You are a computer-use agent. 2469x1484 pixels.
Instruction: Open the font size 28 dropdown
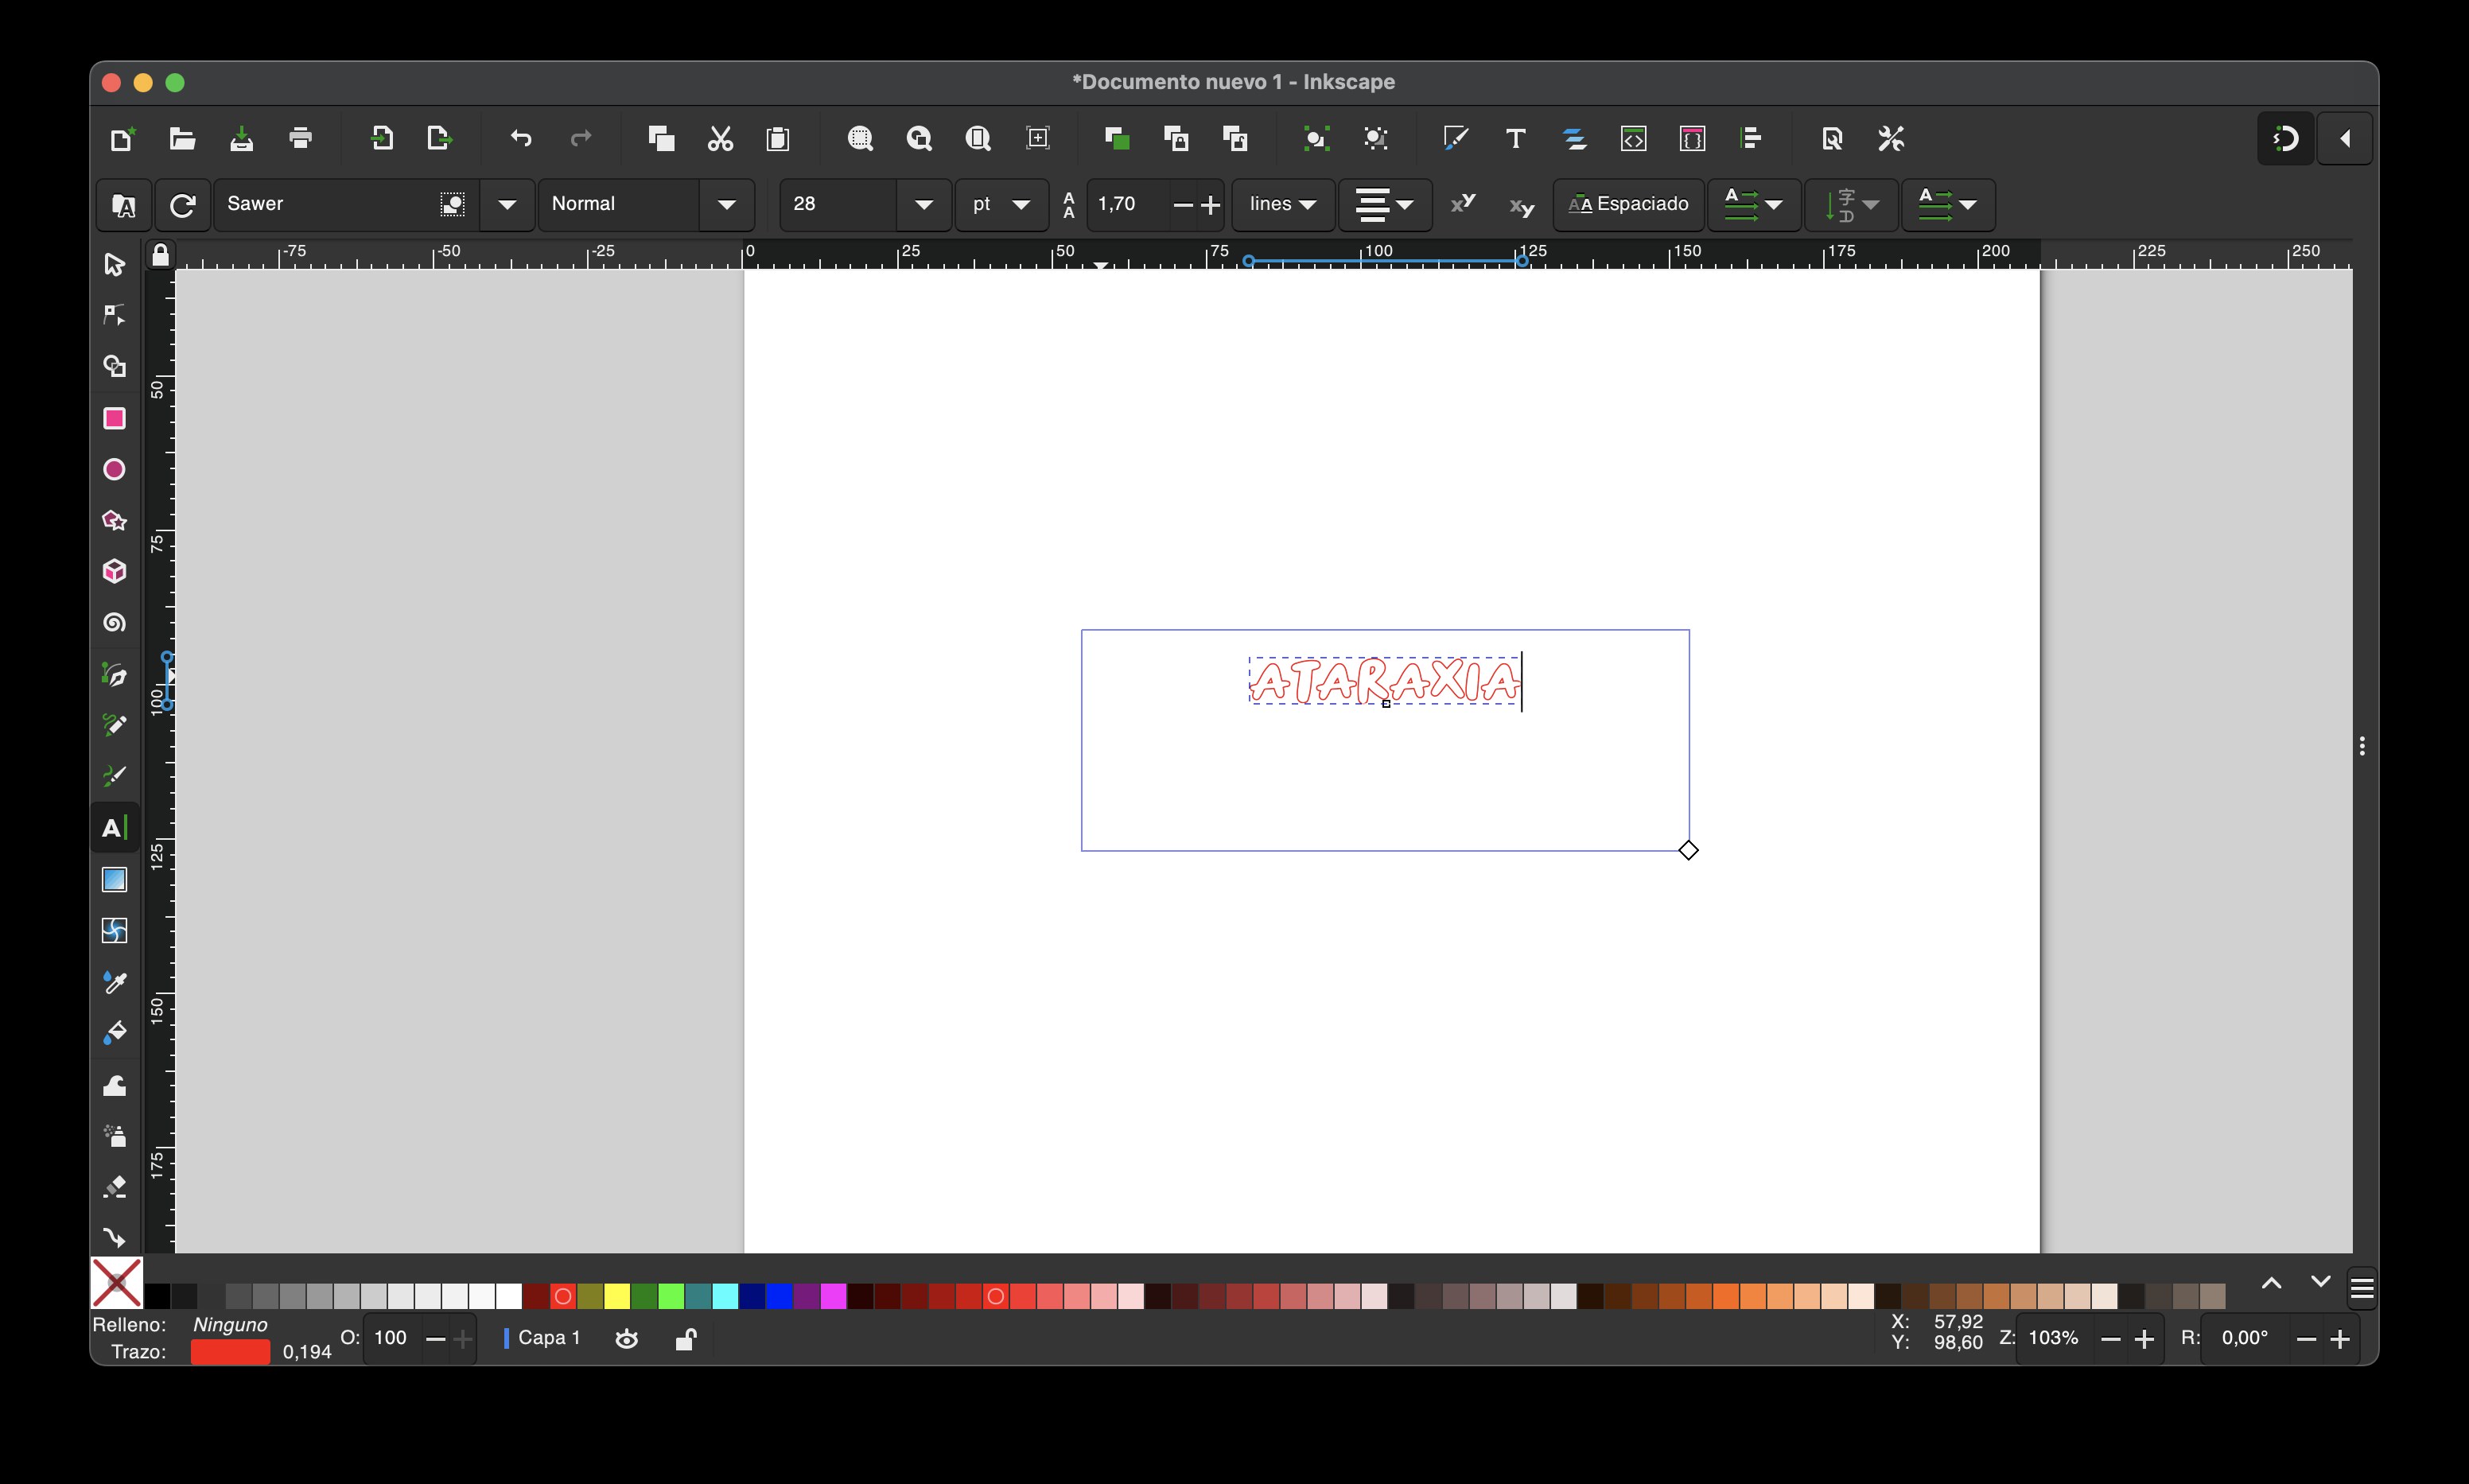[x=924, y=204]
